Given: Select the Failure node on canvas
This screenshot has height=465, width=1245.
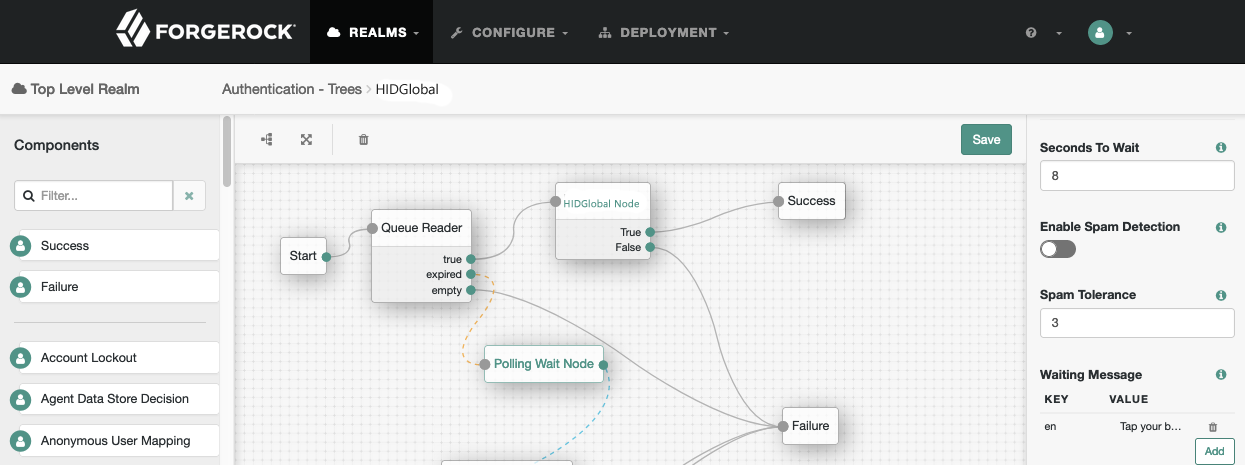Looking at the screenshot, I should [810, 426].
